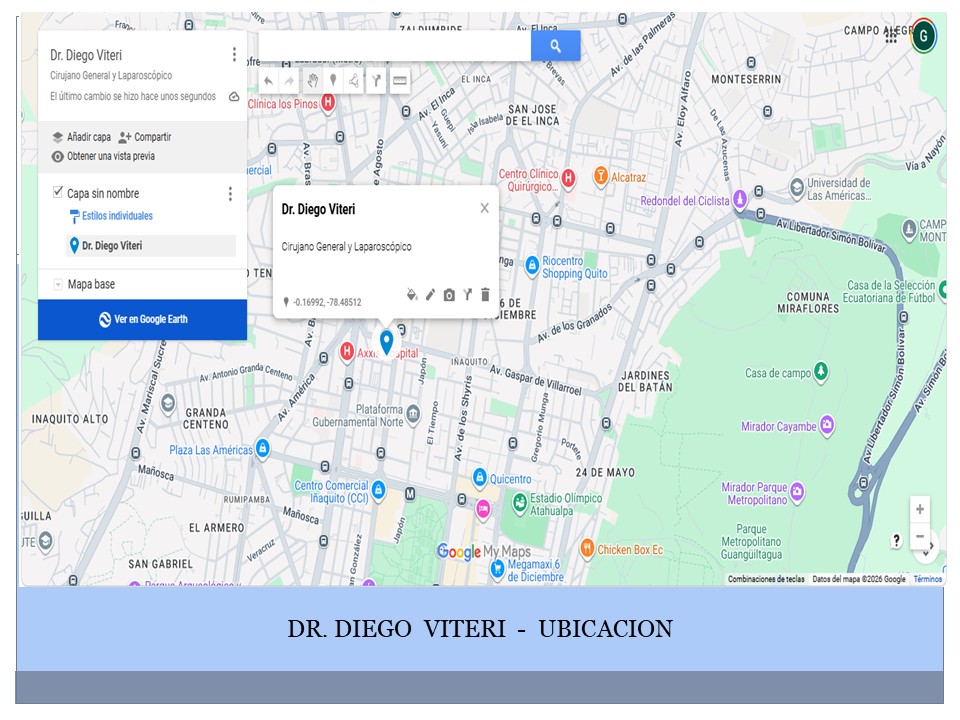Screen dimensions: 960x720
Task: Open the marker style paint bucket icon
Action: tap(412, 295)
